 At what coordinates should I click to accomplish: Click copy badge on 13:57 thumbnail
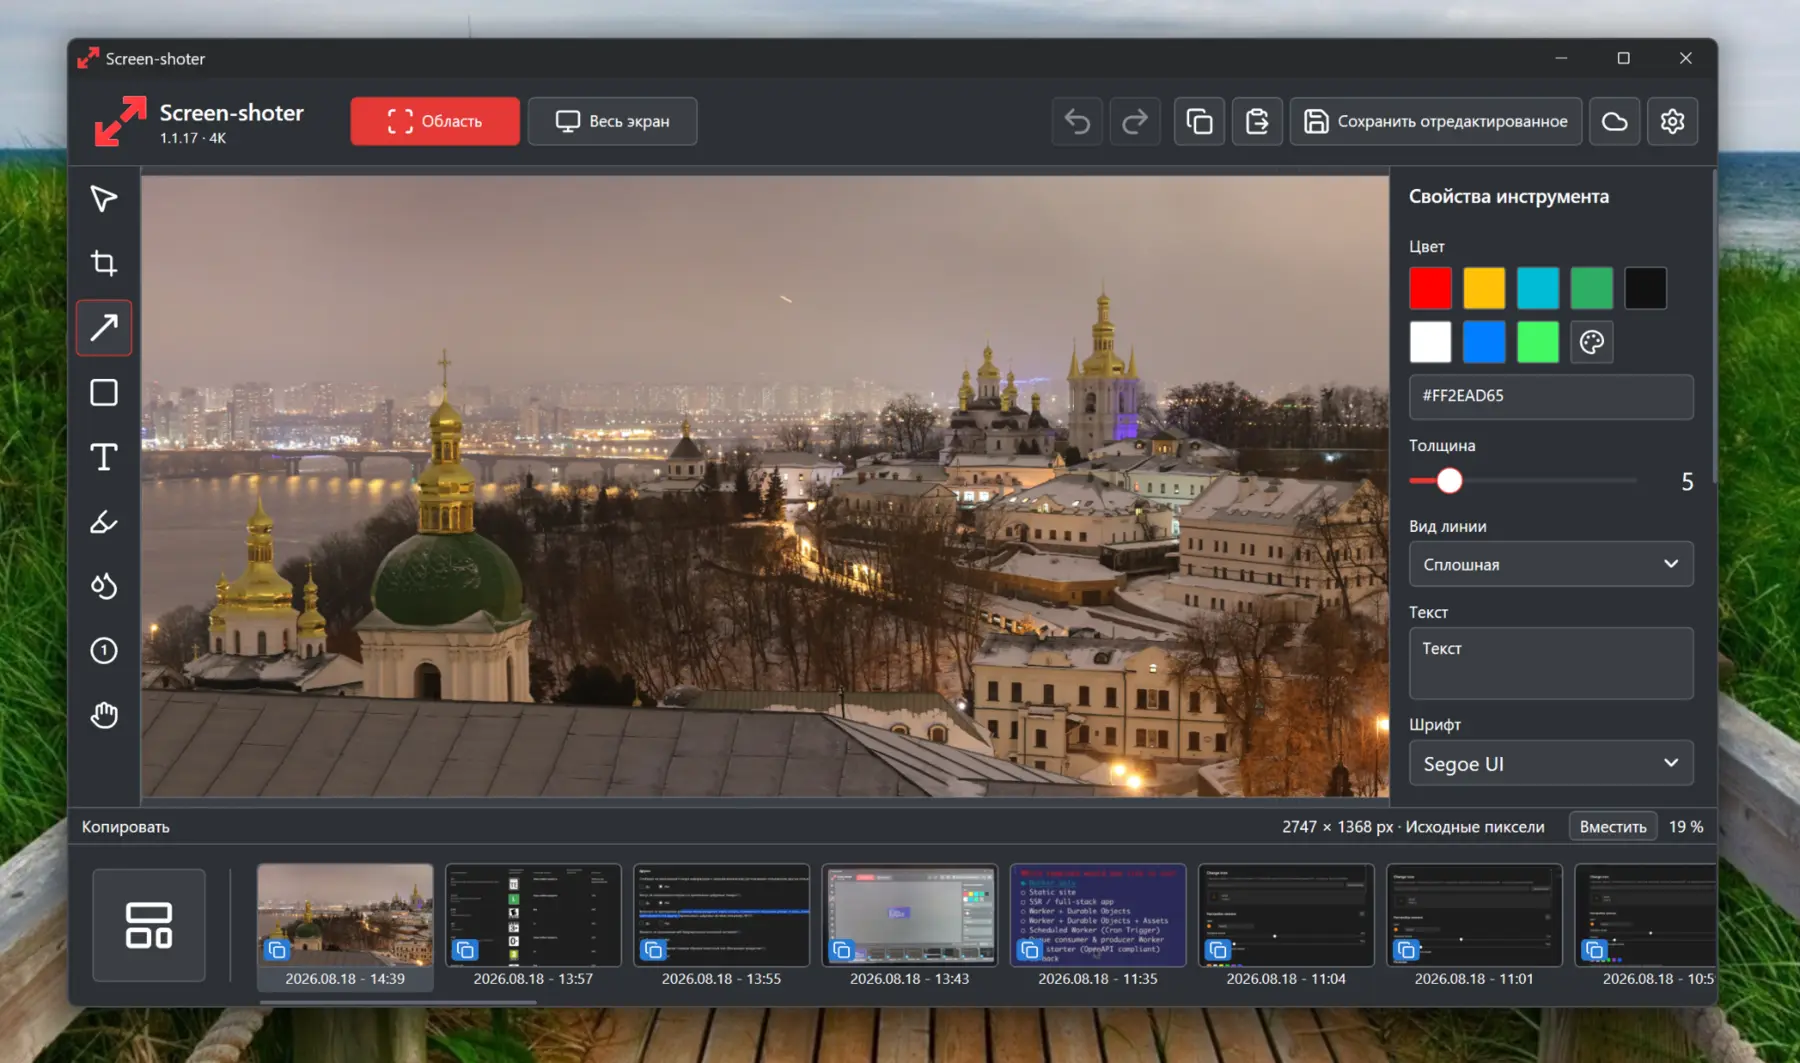coord(465,949)
